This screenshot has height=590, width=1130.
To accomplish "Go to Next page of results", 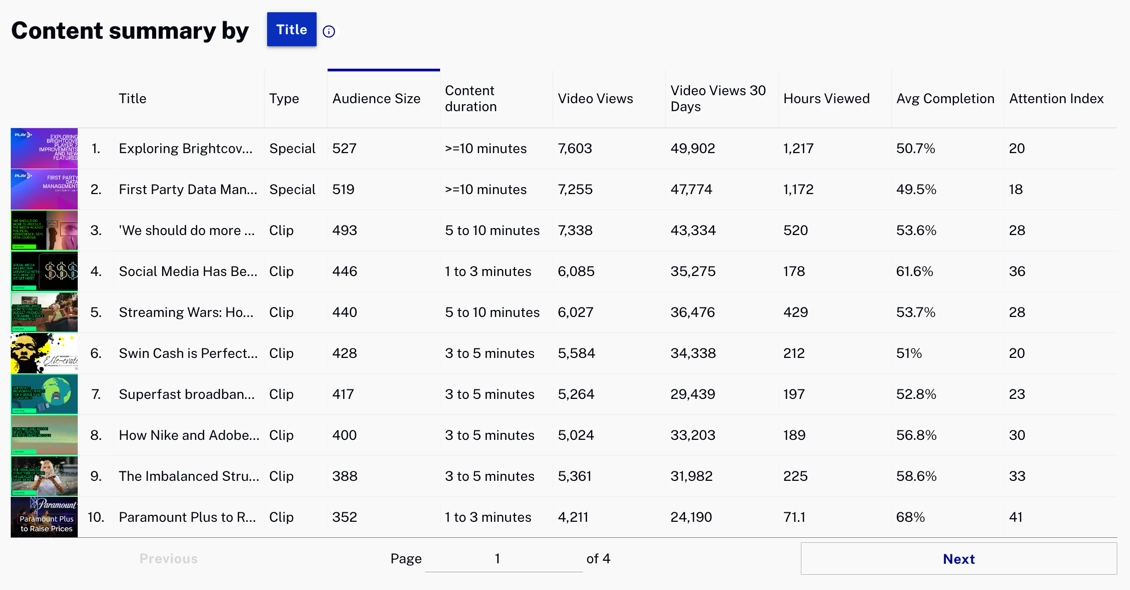I will [958, 559].
